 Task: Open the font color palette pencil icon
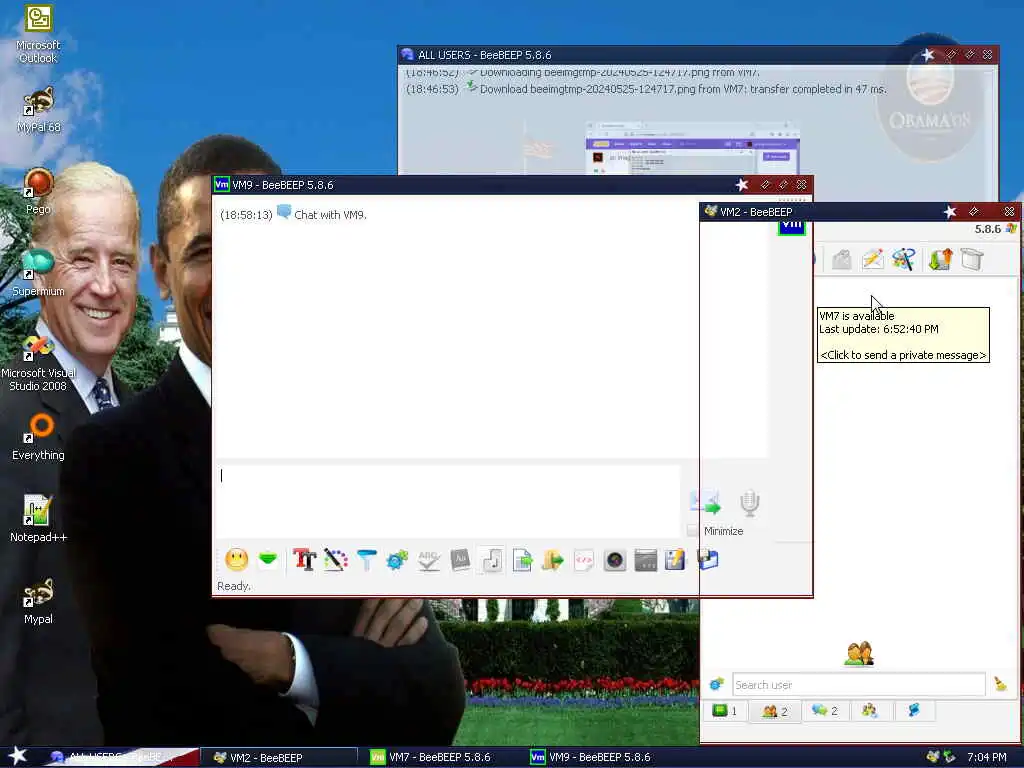pos(336,560)
